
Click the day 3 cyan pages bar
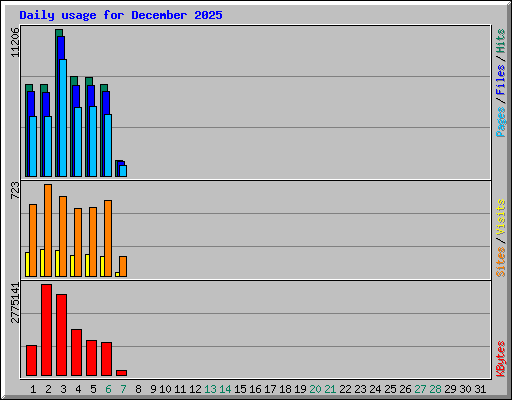63,118
